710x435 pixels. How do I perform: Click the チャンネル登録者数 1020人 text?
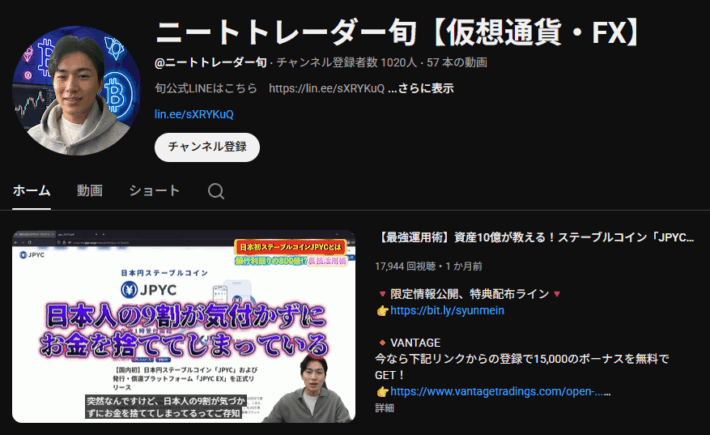tap(346, 62)
